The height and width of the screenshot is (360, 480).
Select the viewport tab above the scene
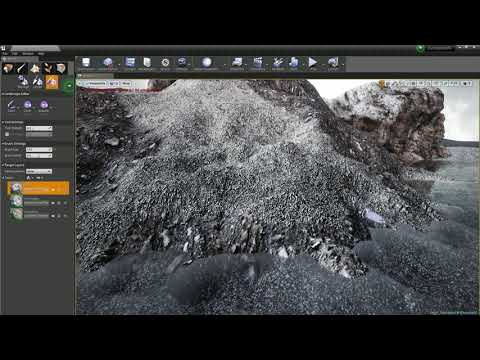coord(96,76)
